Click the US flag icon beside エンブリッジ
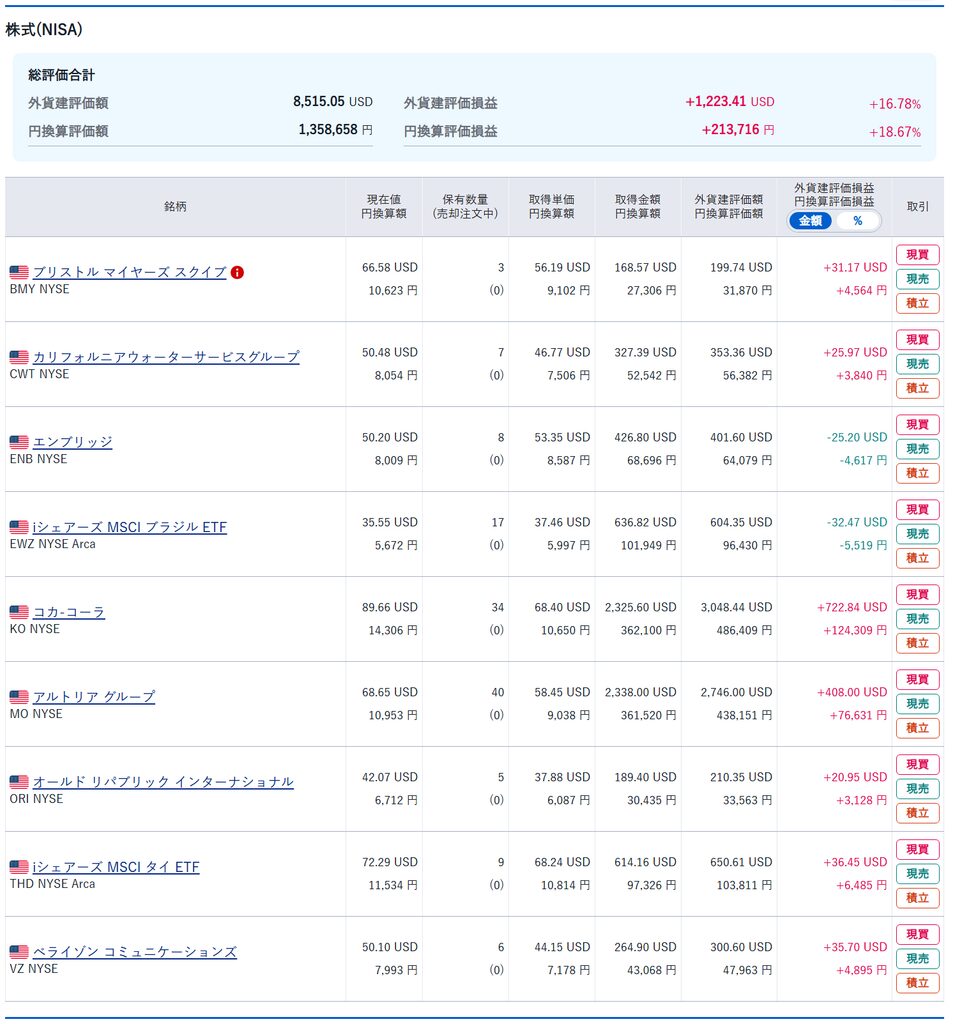The image size is (953, 1024). click(19, 442)
